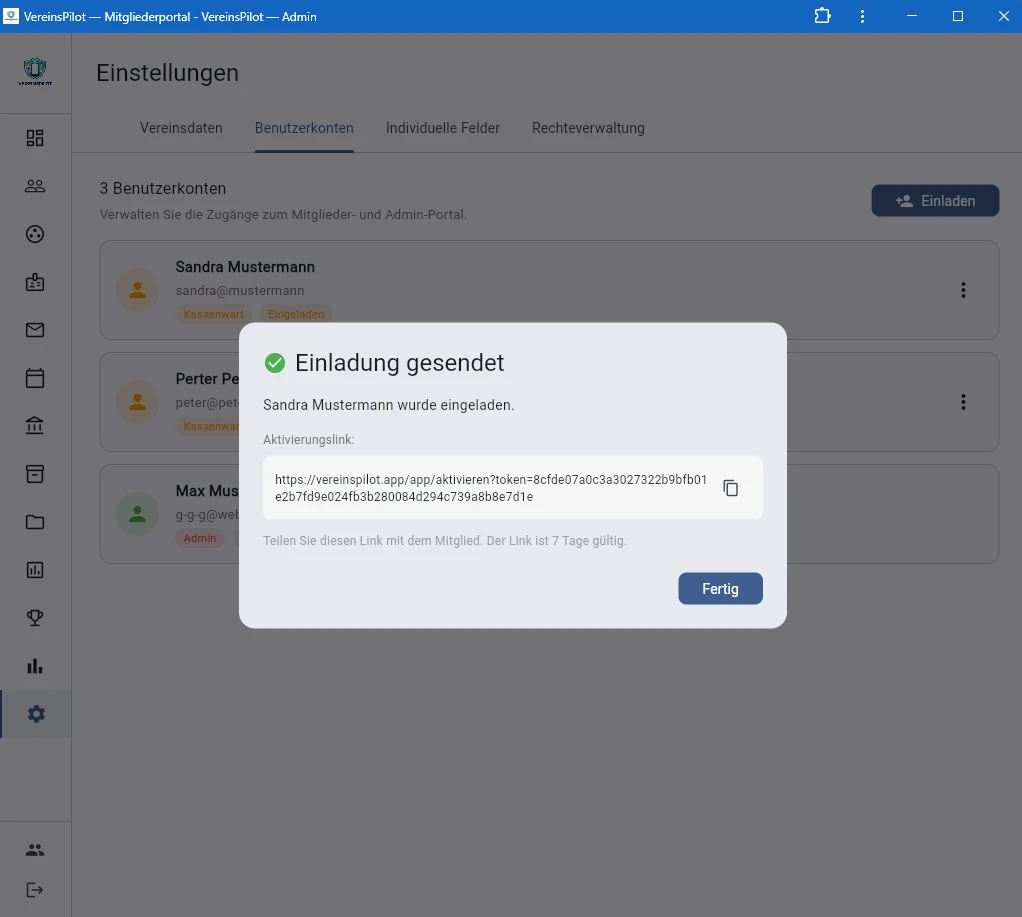The height and width of the screenshot is (917, 1022).
Task: Open the Individuelle Felder tab
Action: point(443,128)
